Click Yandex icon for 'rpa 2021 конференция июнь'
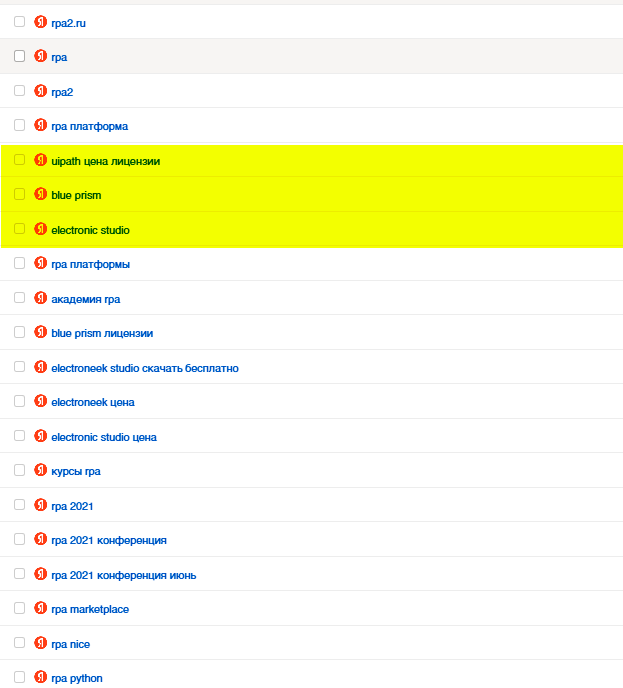The height and width of the screenshot is (688, 623). 40,573
